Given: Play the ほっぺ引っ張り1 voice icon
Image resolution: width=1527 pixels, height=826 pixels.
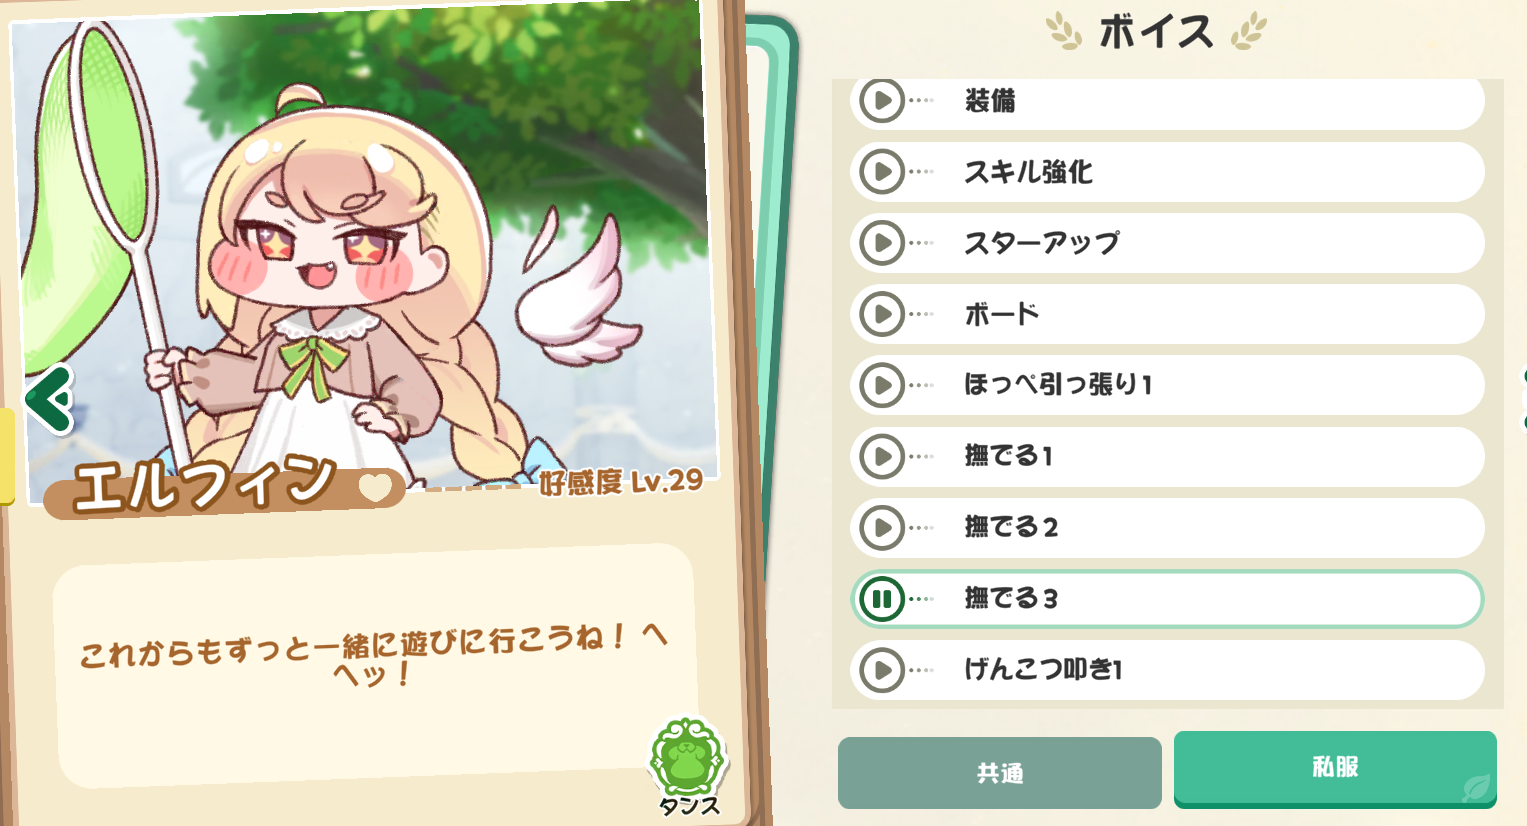Looking at the screenshot, I should pos(882,385).
